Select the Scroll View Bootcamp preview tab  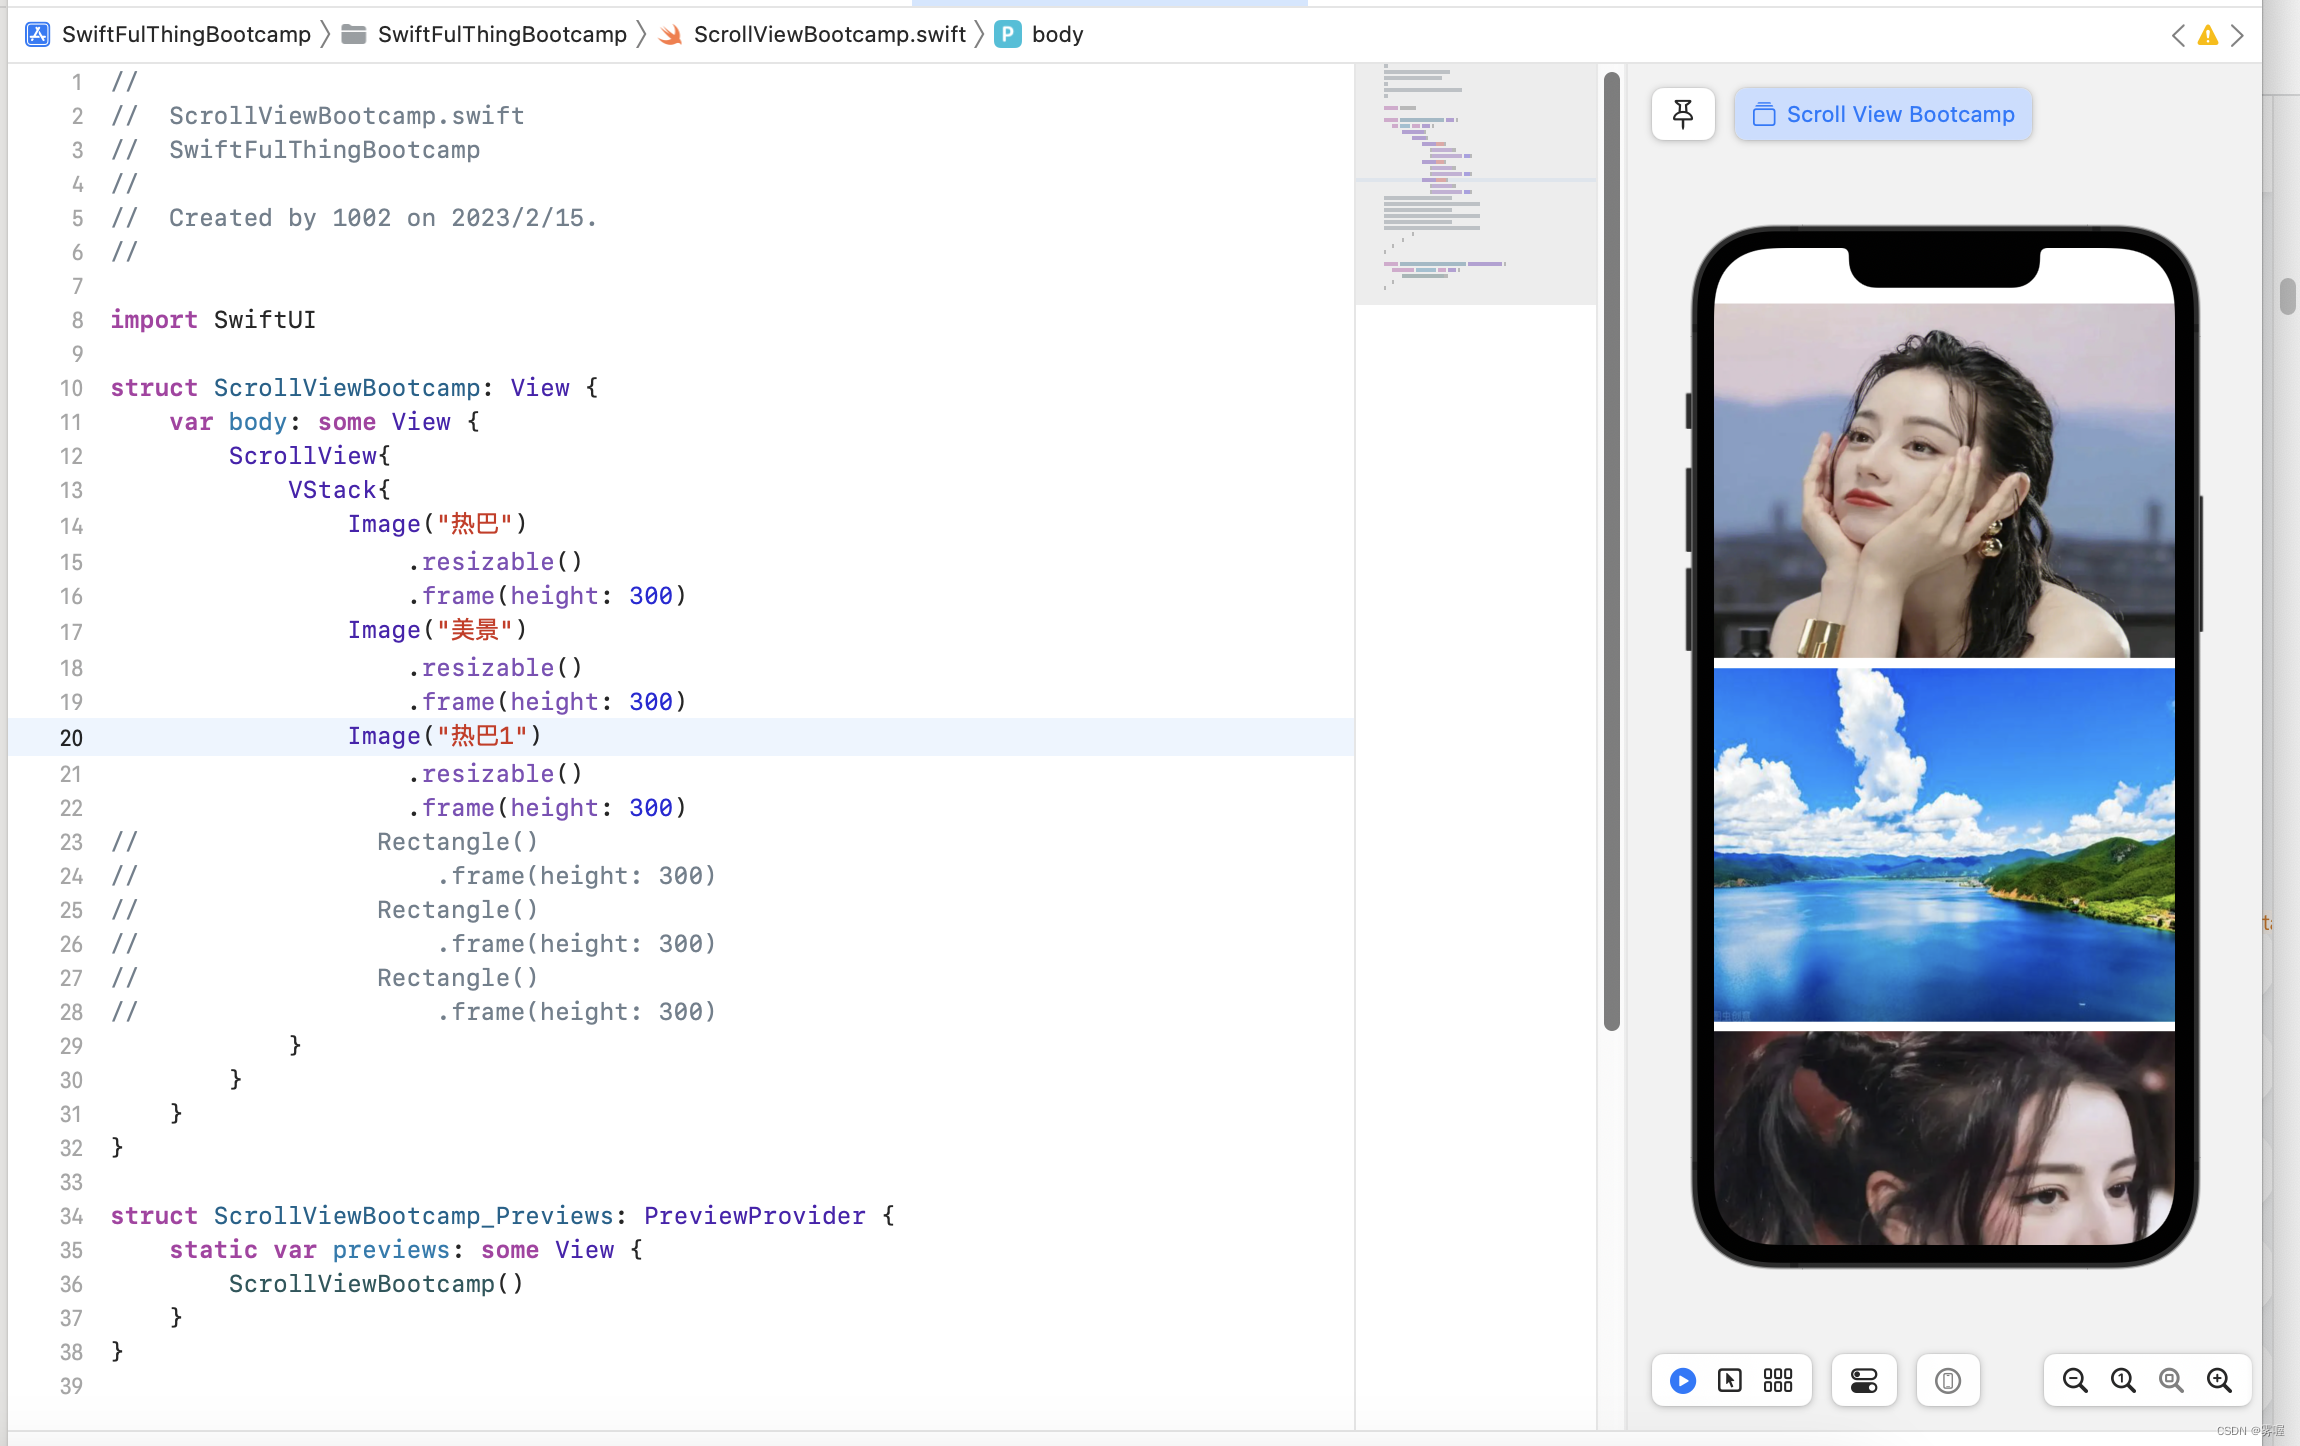tap(1883, 114)
